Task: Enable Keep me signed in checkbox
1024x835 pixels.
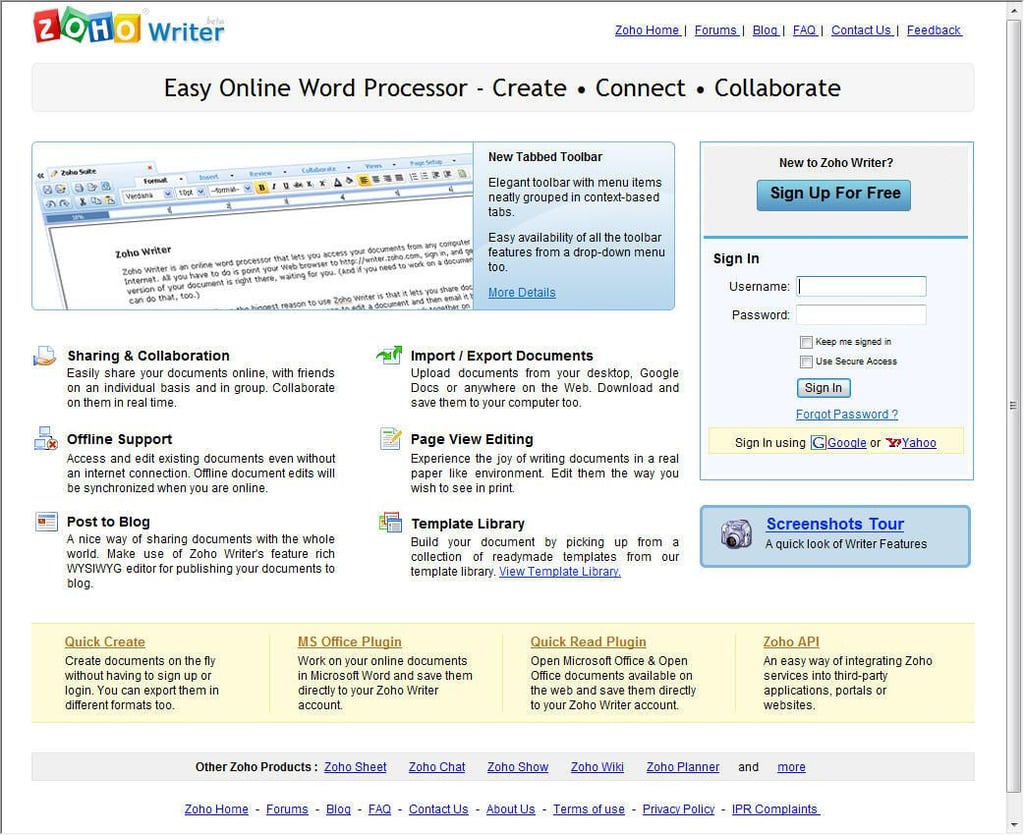Action: tap(807, 343)
